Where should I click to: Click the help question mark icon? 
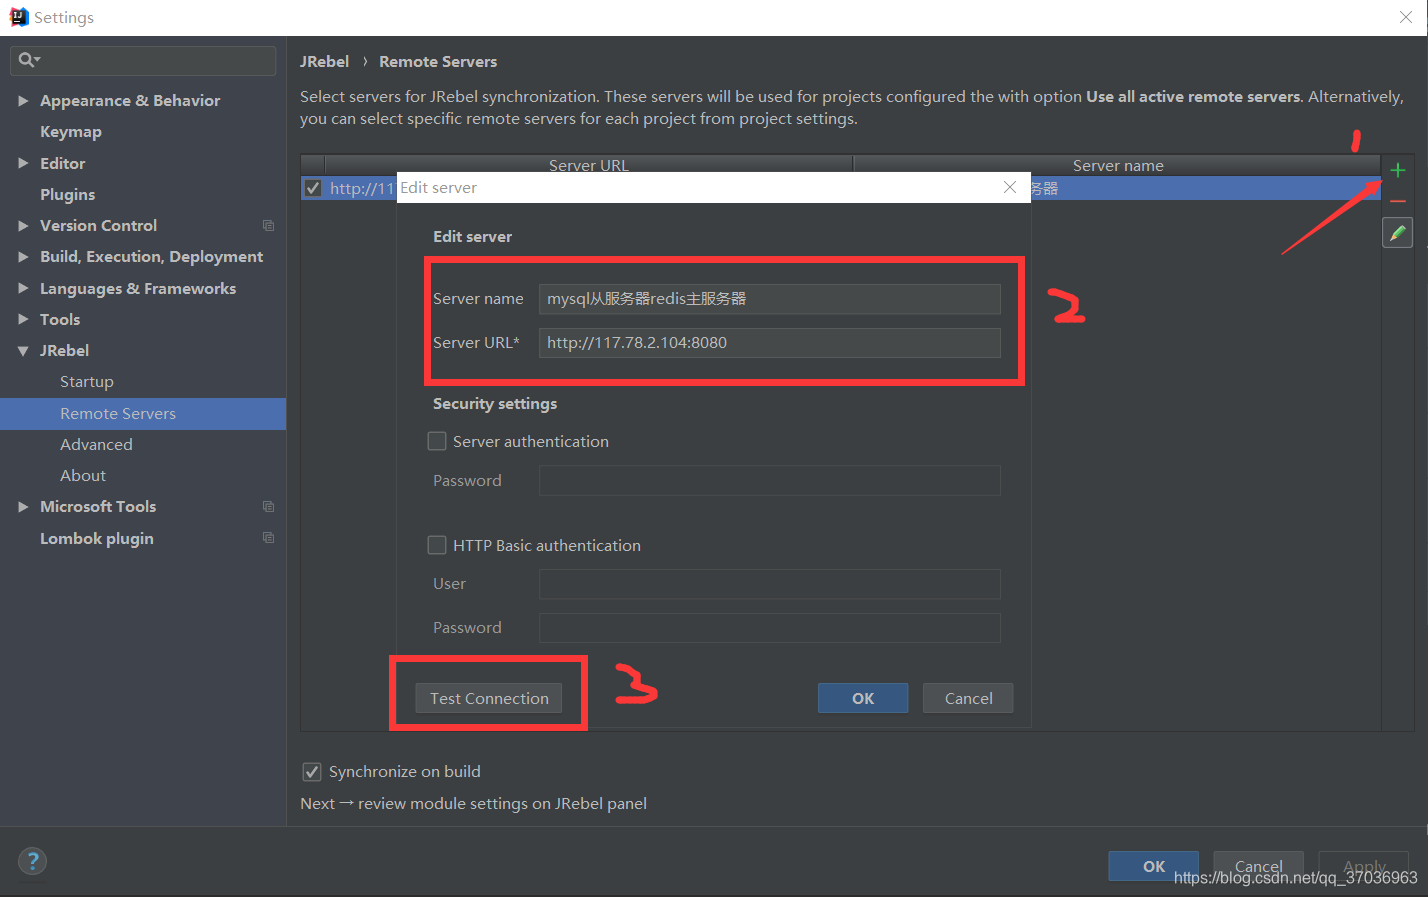point(32,861)
